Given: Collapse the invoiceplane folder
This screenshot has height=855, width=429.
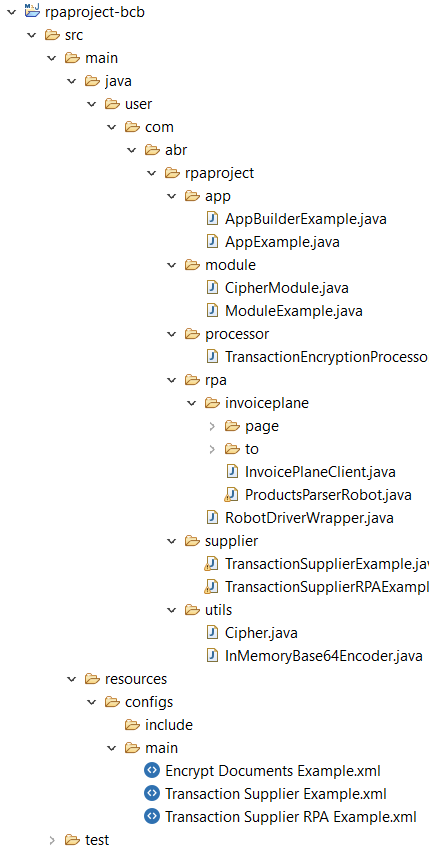Looking at the screenshot, I should 191,403.
